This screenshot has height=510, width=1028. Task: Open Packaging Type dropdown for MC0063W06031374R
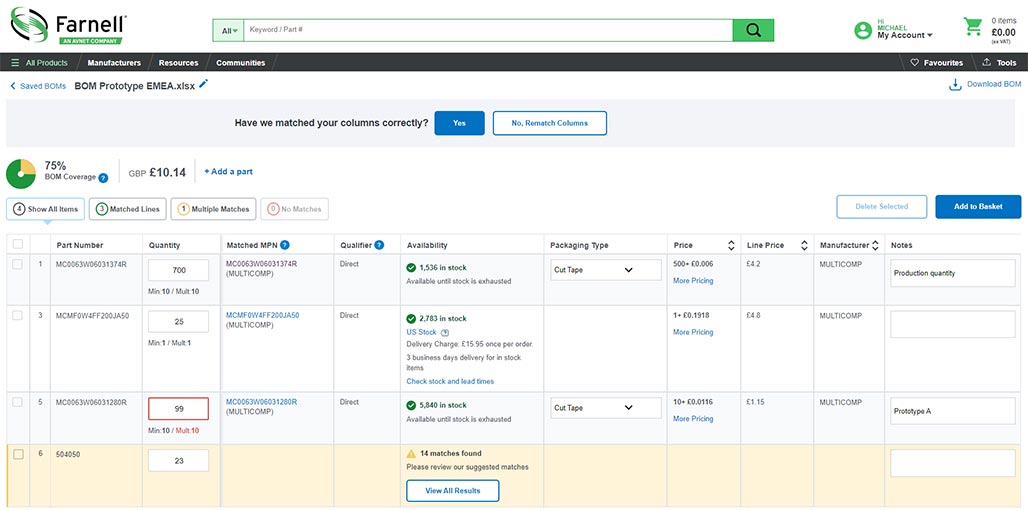click(606, 270)
